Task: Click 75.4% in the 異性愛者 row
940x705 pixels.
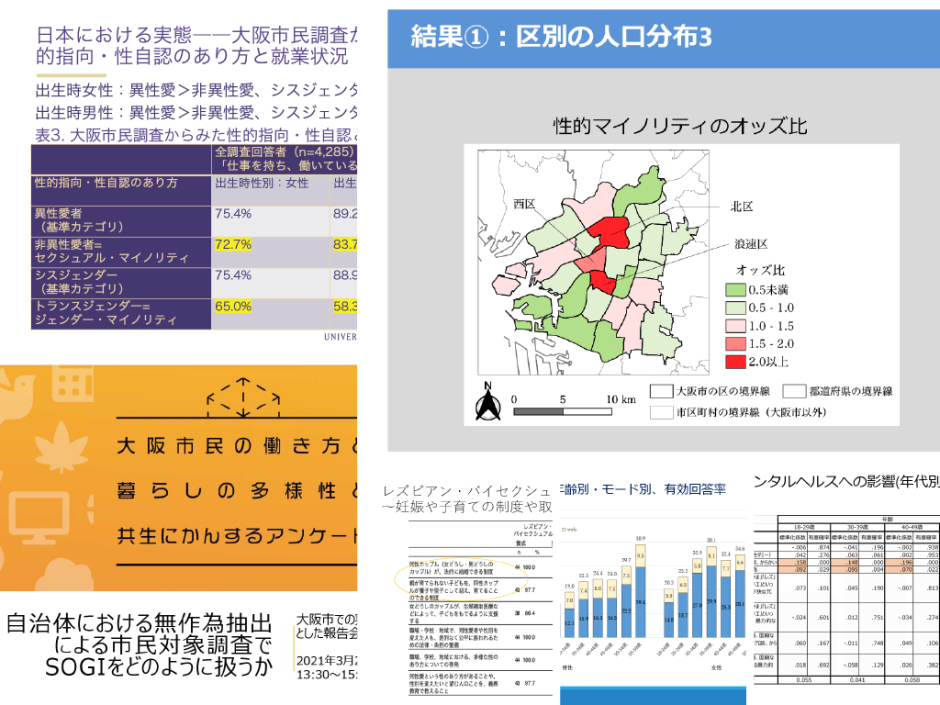Action: tap(233, 214)
